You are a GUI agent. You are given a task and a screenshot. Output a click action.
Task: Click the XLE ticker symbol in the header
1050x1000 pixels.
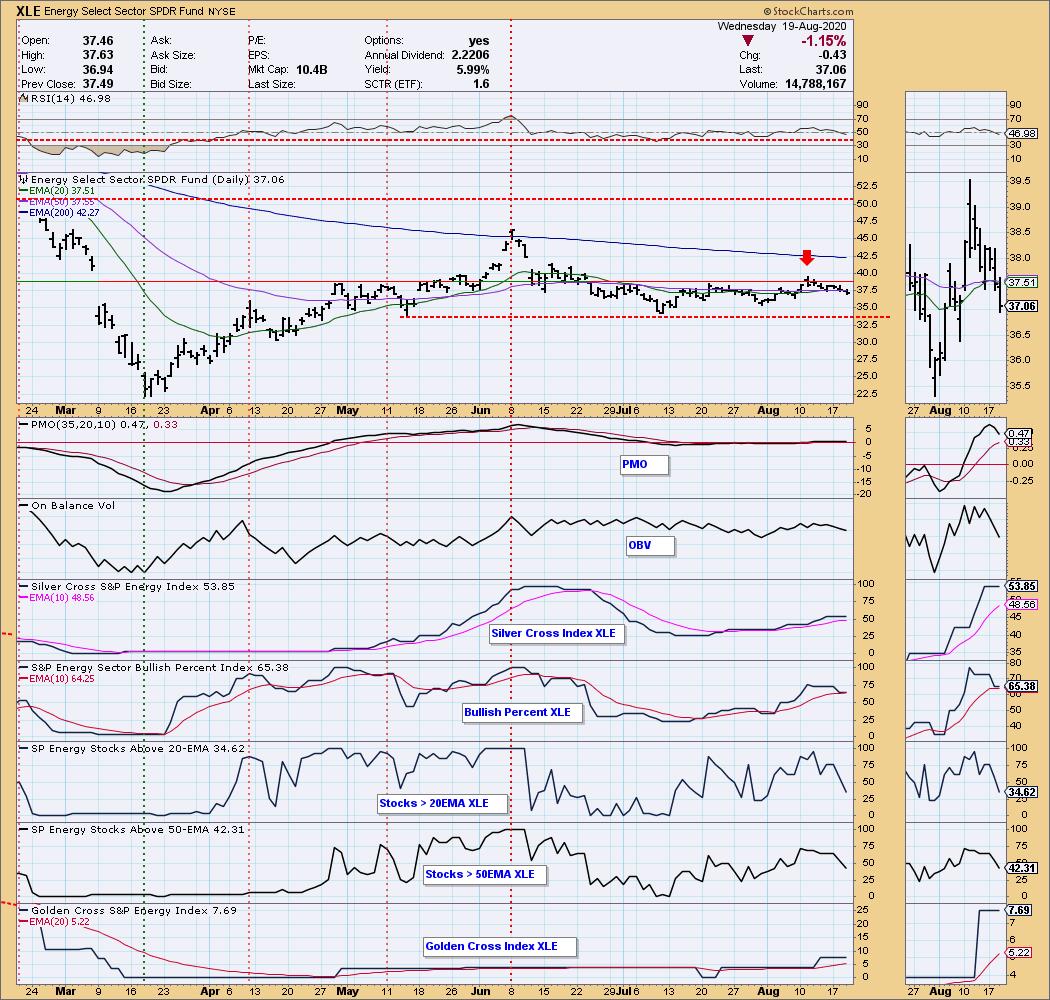pyautogui.click(x=28, y=11)
